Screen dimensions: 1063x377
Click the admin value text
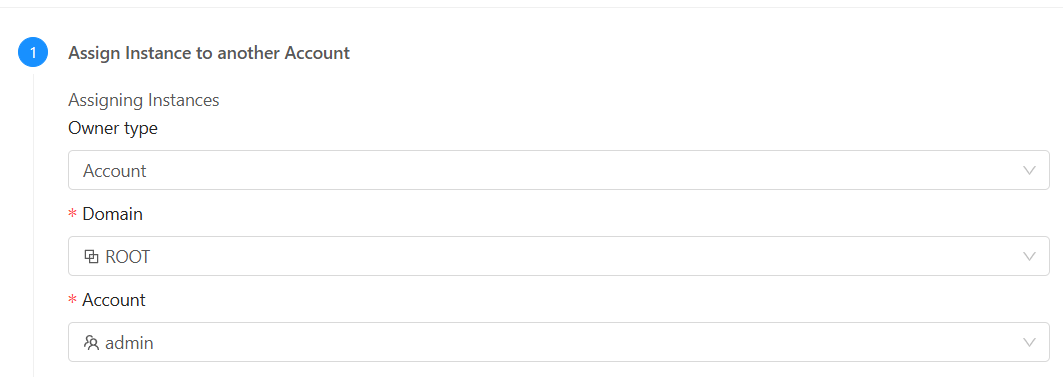pyautogui.click(x=129, y=343)
